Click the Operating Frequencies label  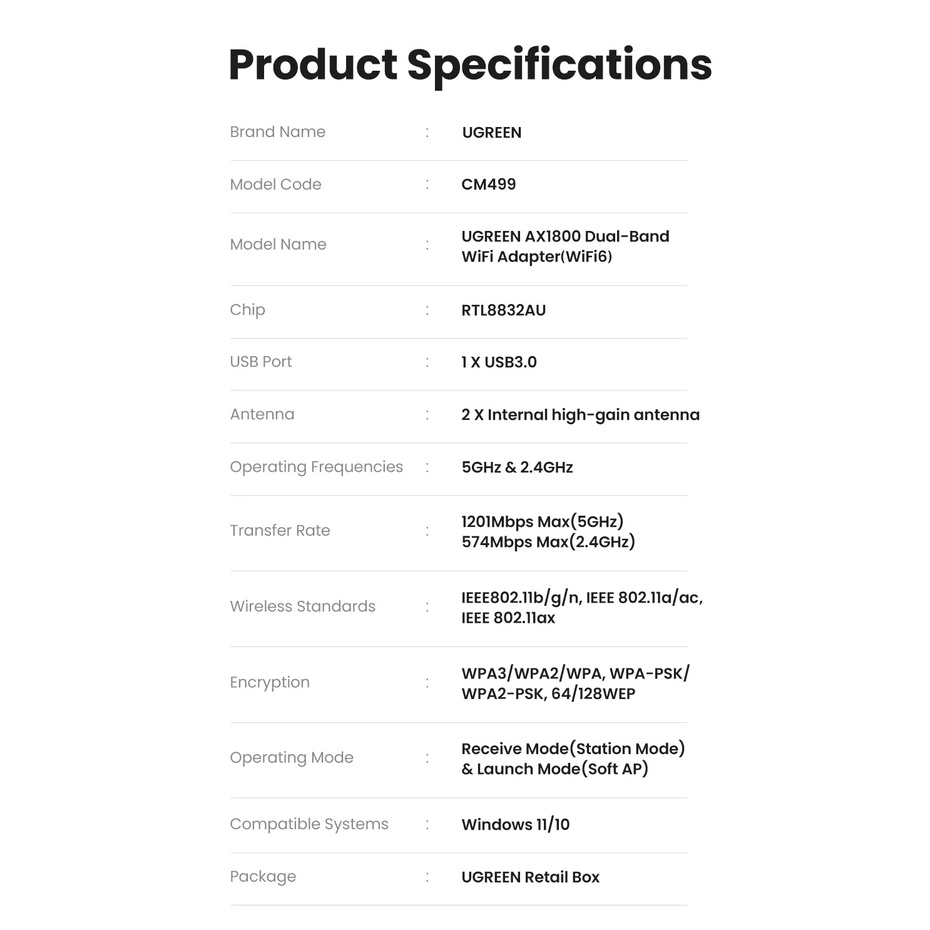click(316, 467)
